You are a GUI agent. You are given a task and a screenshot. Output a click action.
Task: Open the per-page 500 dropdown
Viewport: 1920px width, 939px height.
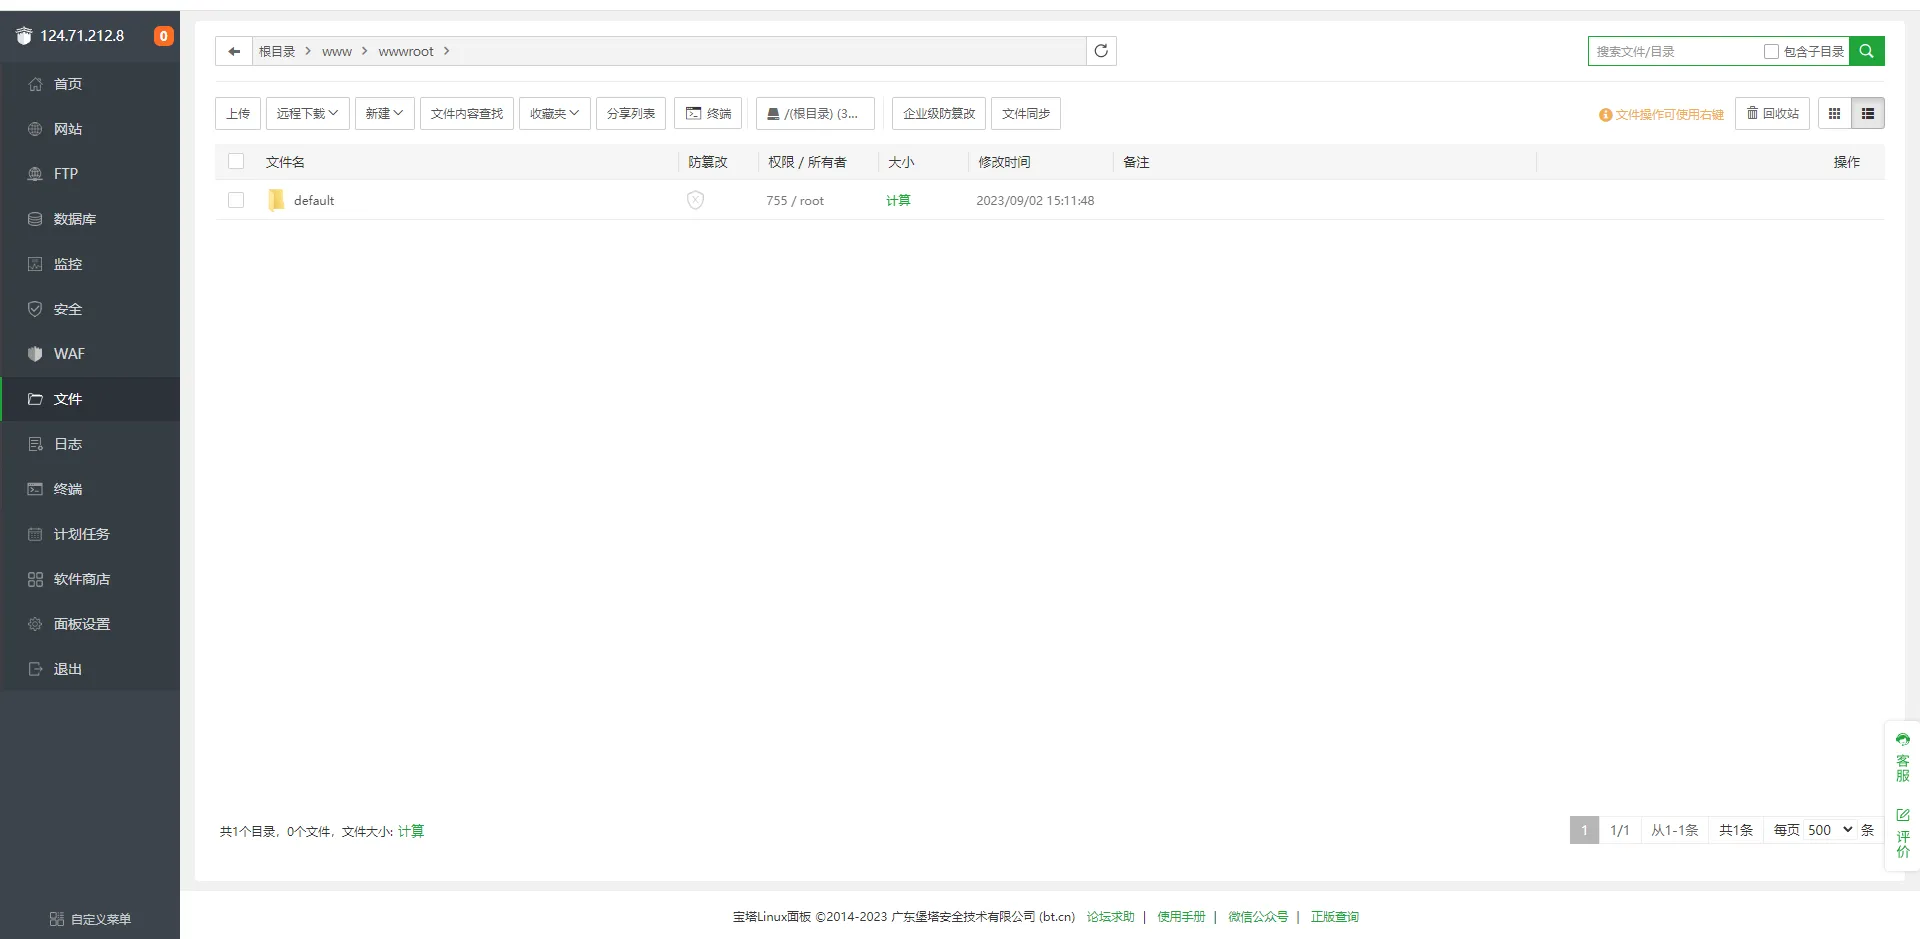(x=1830, y=830)
